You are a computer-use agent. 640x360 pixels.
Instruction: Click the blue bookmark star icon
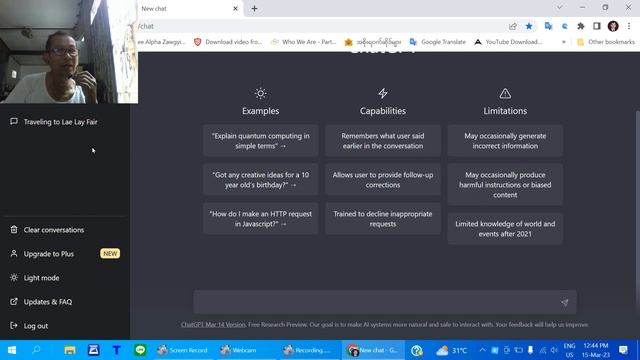pyautogui.click(x=529, y=26)
